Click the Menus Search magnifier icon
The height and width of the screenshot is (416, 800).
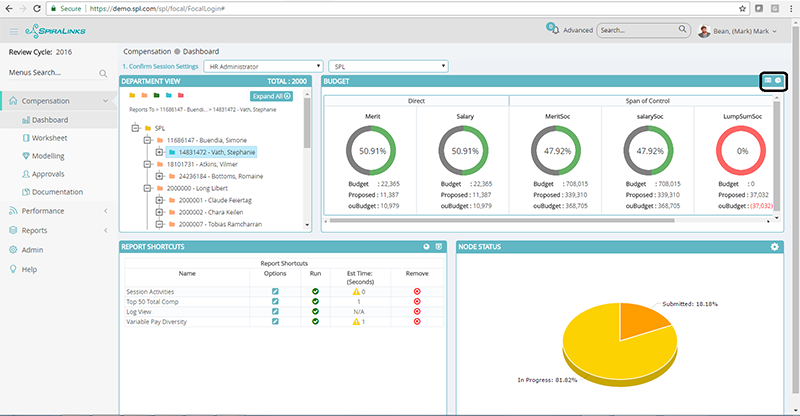pos(103,74)
